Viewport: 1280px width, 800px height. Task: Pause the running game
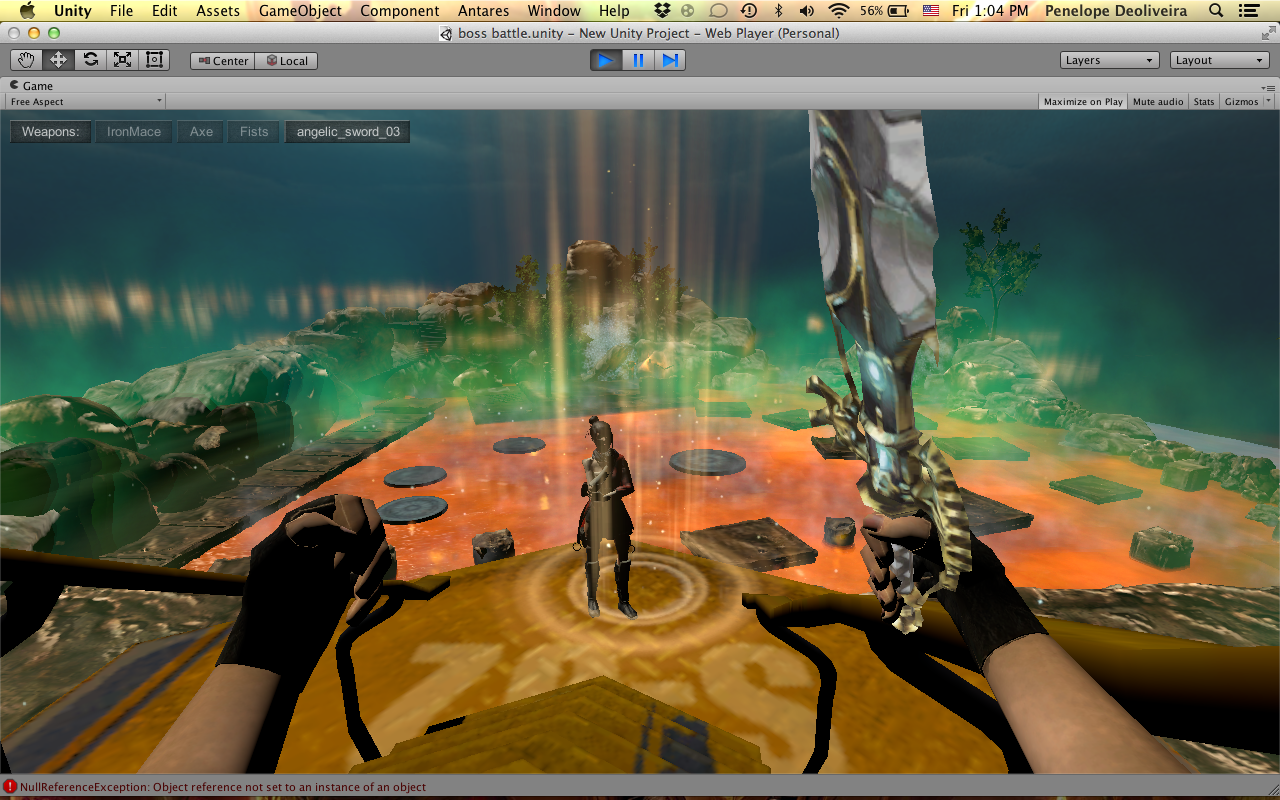point(637,61)
